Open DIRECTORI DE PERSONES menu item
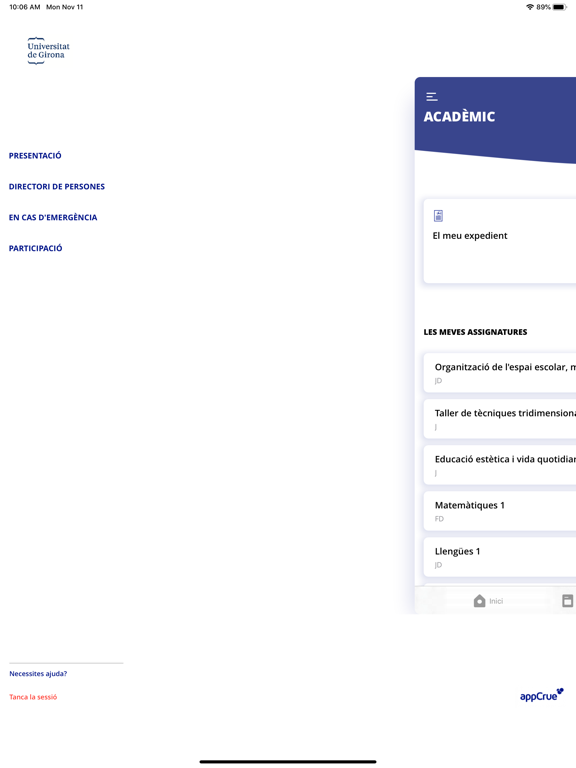Screen dimensions: 576x768 click(x=57, y=187)
